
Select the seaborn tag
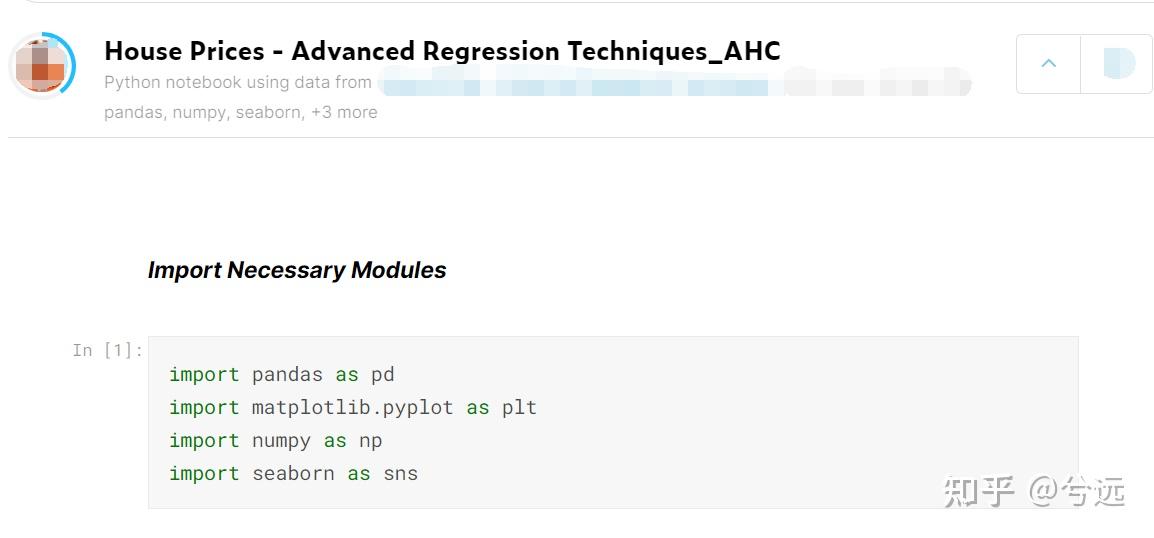pyautogui.click(x=268, y=112)
